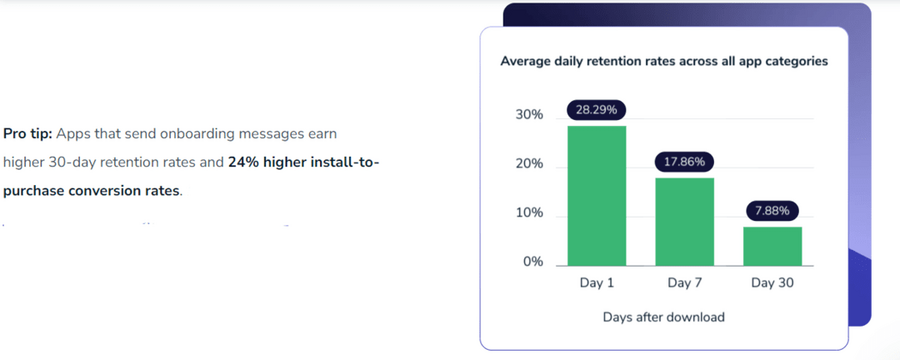Click 'purchase conversion rates' bold text
Viewport: 900px width, 360px height.
click(x=92, y=191)
